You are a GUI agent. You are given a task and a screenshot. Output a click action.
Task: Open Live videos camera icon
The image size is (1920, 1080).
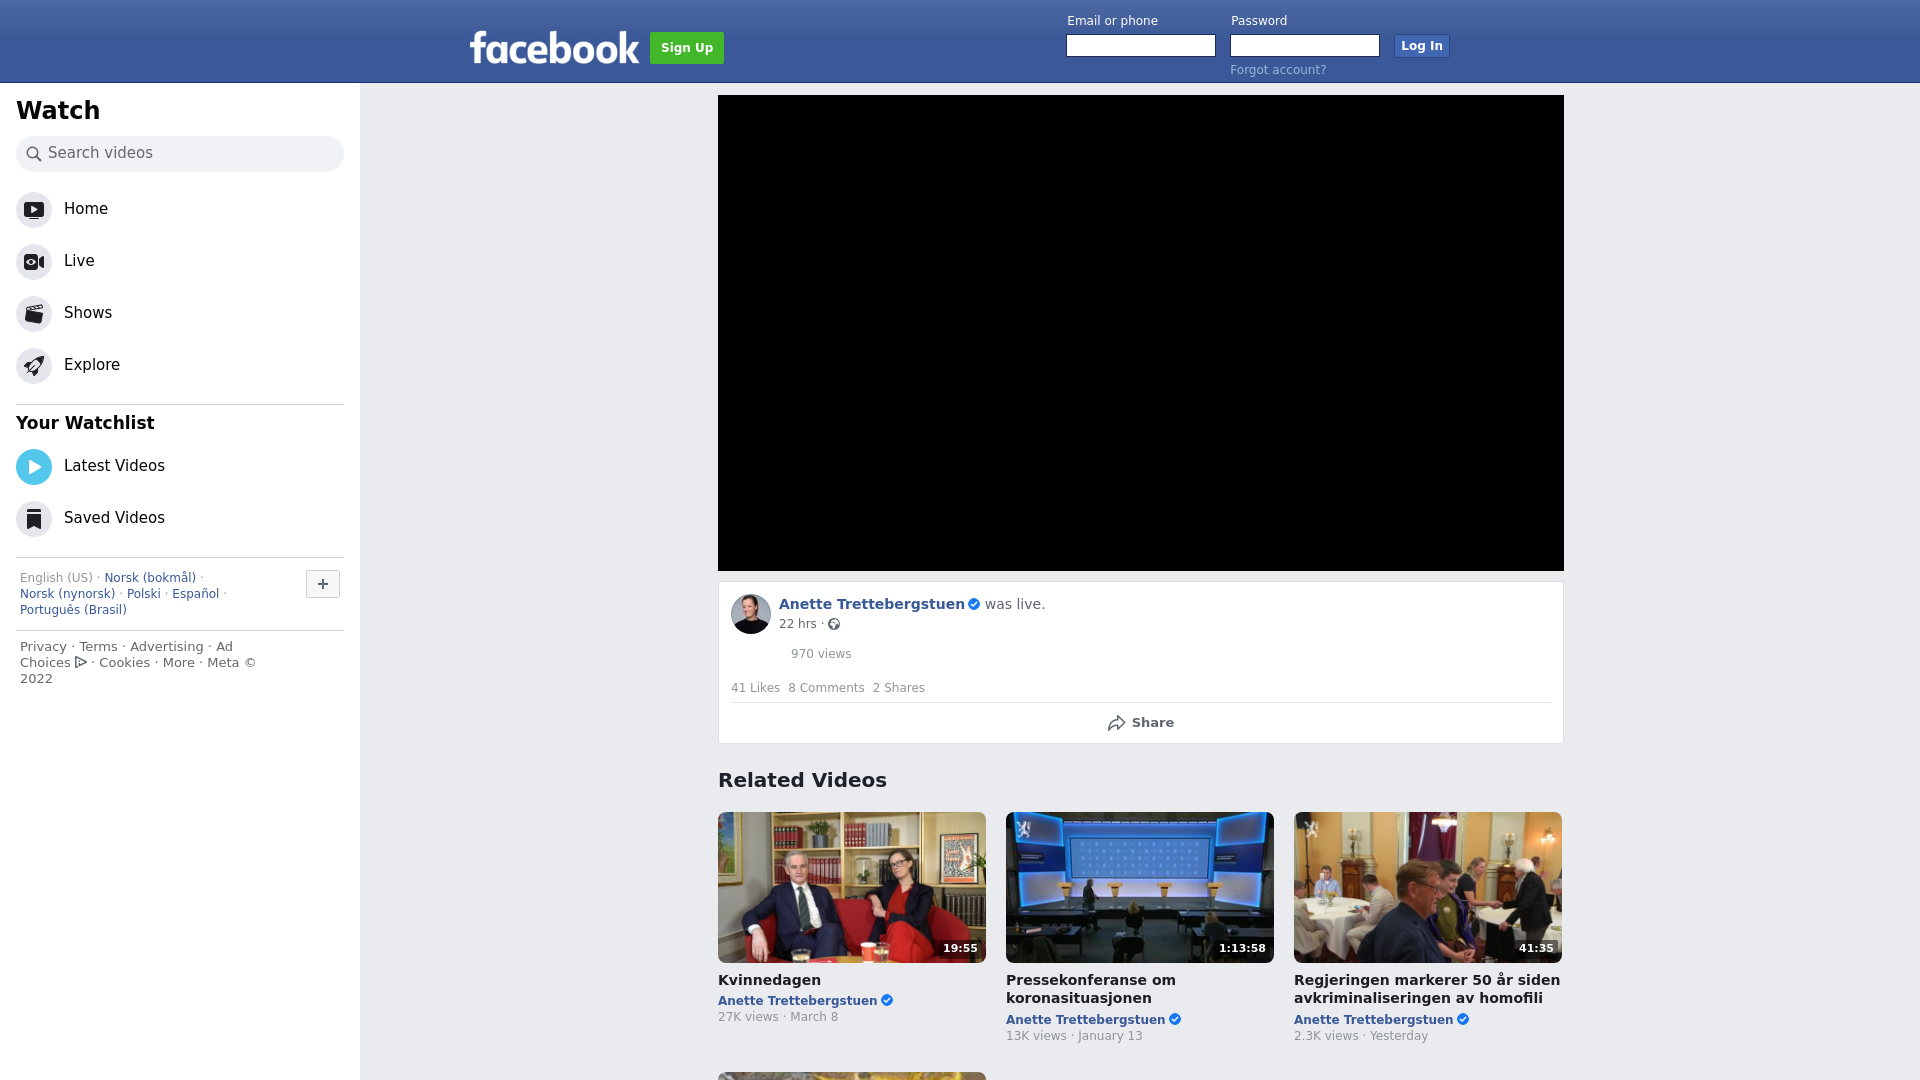[x=34, y=262]
